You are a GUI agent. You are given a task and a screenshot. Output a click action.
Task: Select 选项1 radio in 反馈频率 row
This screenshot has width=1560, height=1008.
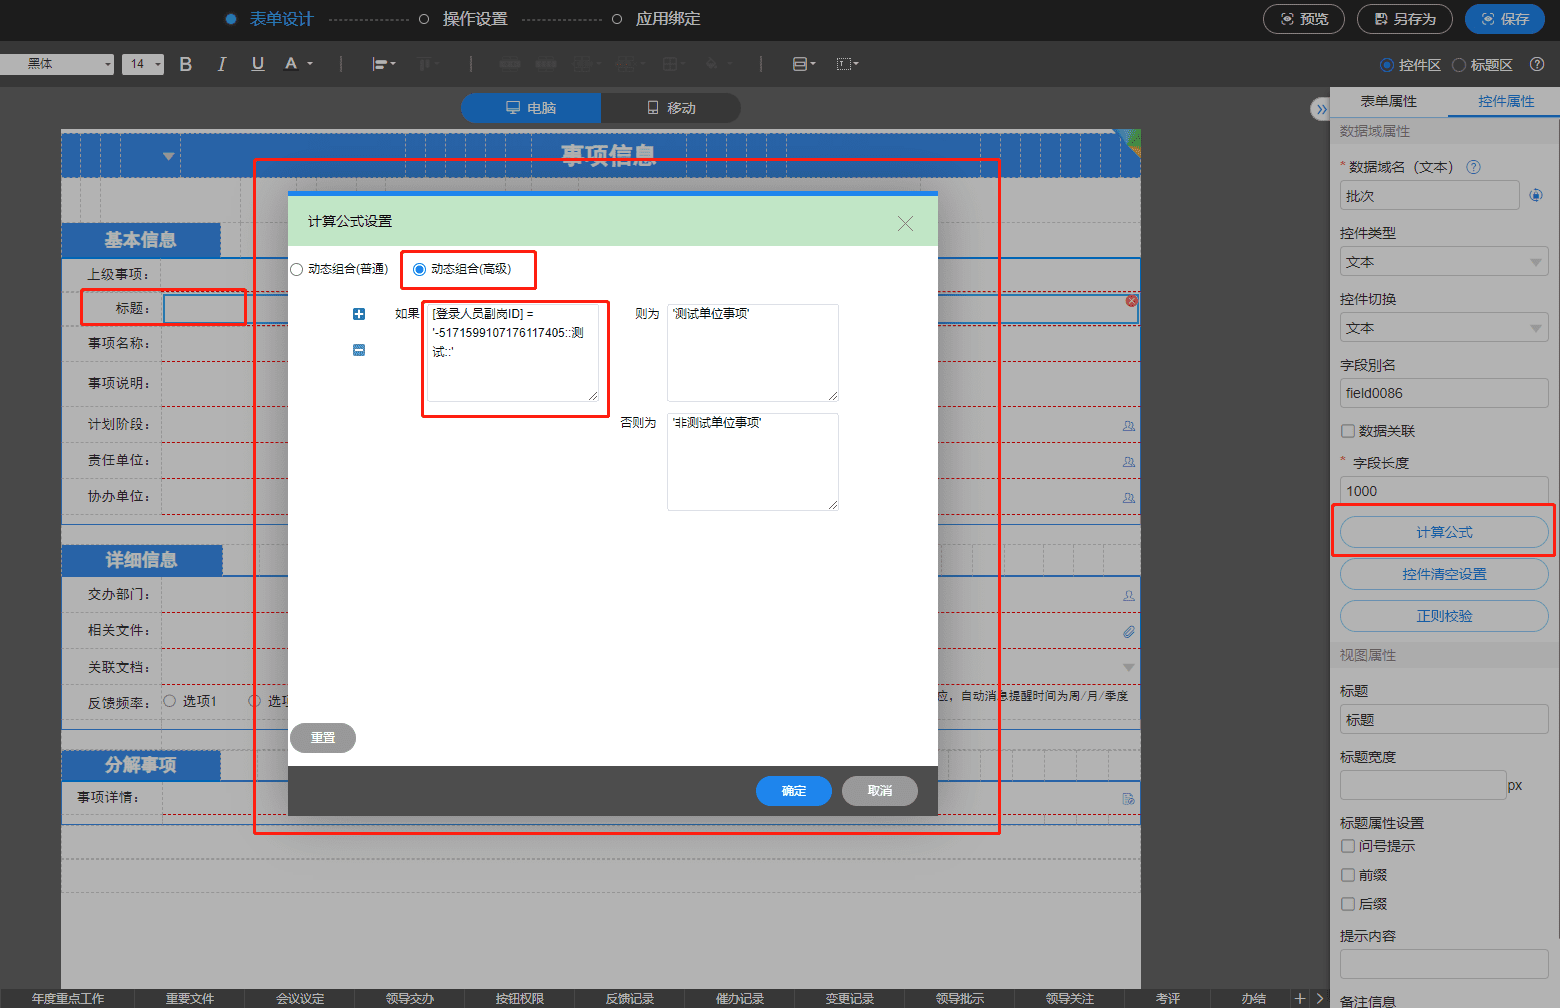[170, 701]
